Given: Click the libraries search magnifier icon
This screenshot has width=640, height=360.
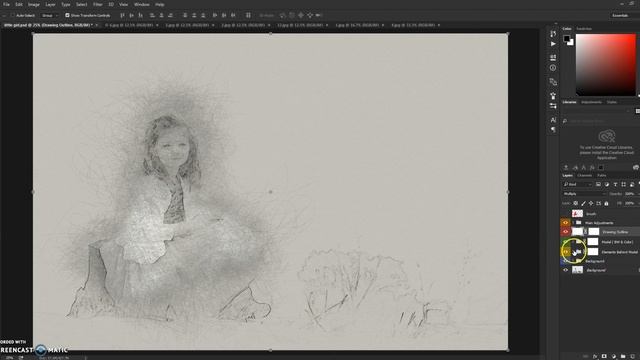Looking at the screenshot, I should point(564,121).
